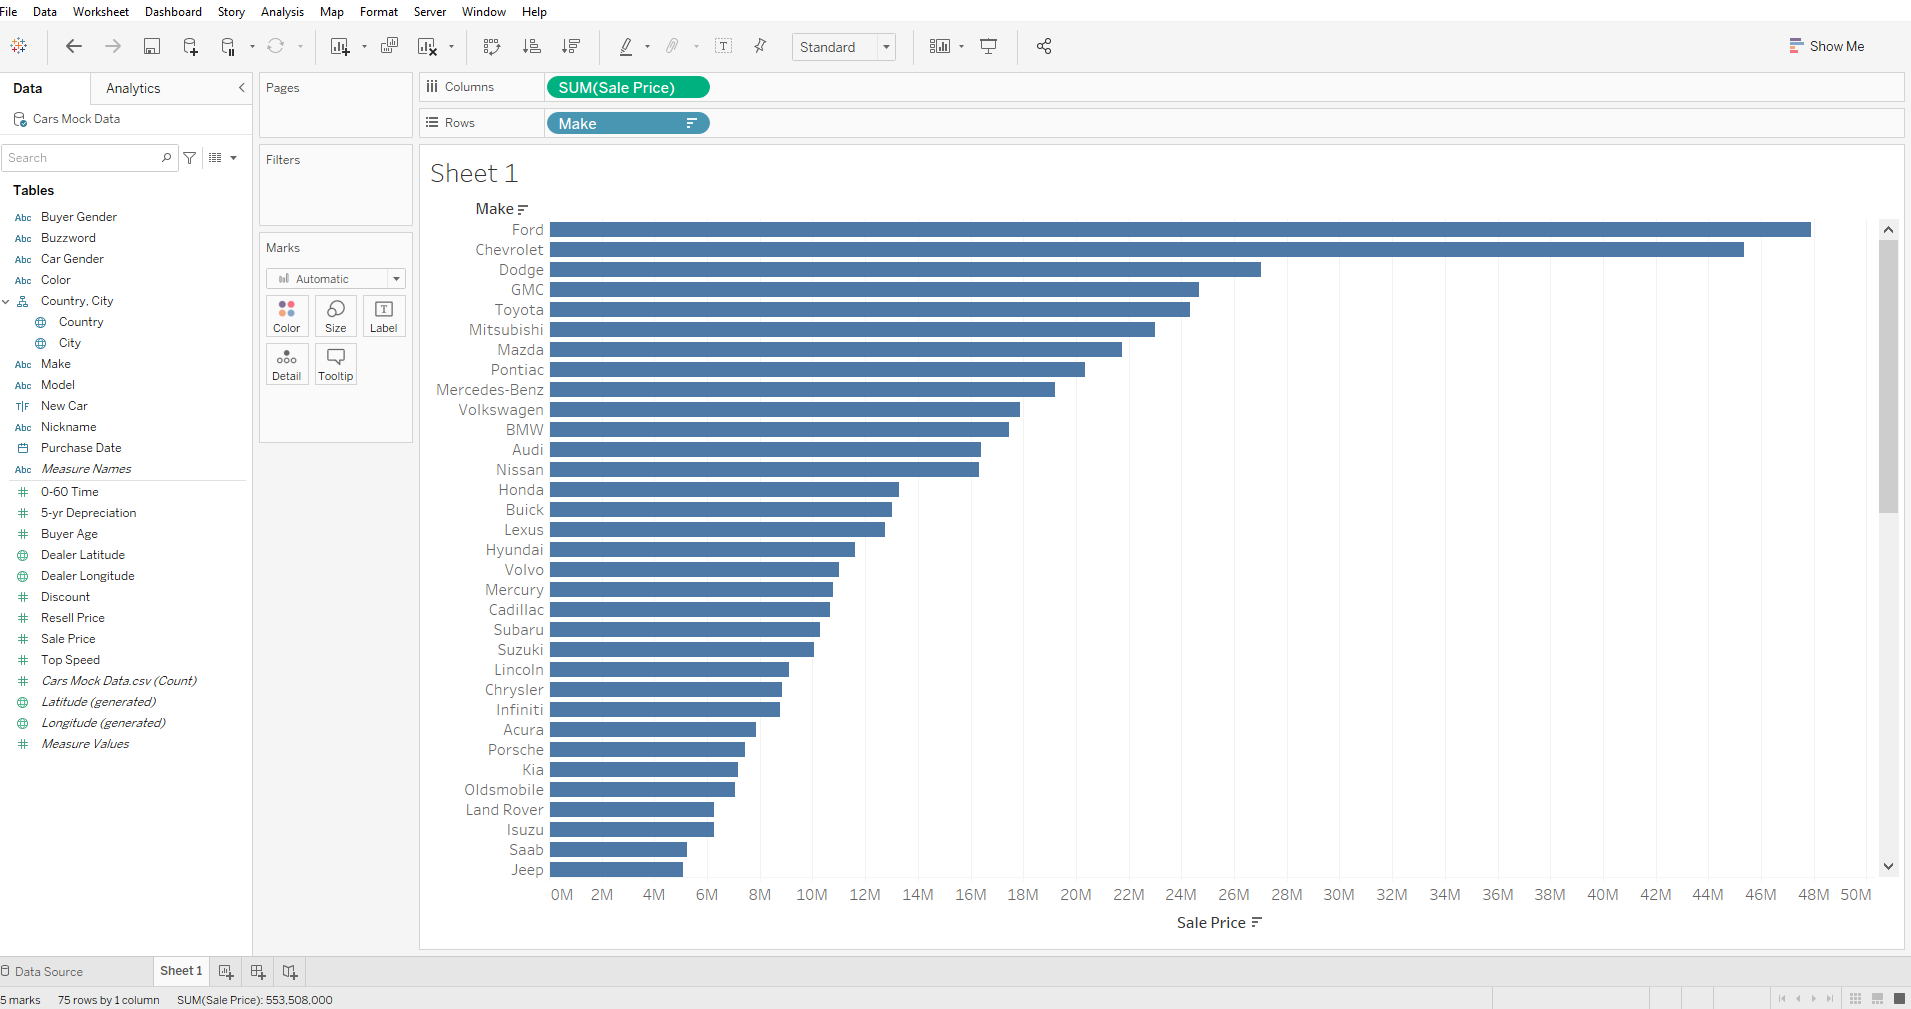Click the Tooltip marks card button
Image resolution: width=1911 pixels, height=1009 pixels.
tap(336, 364)
